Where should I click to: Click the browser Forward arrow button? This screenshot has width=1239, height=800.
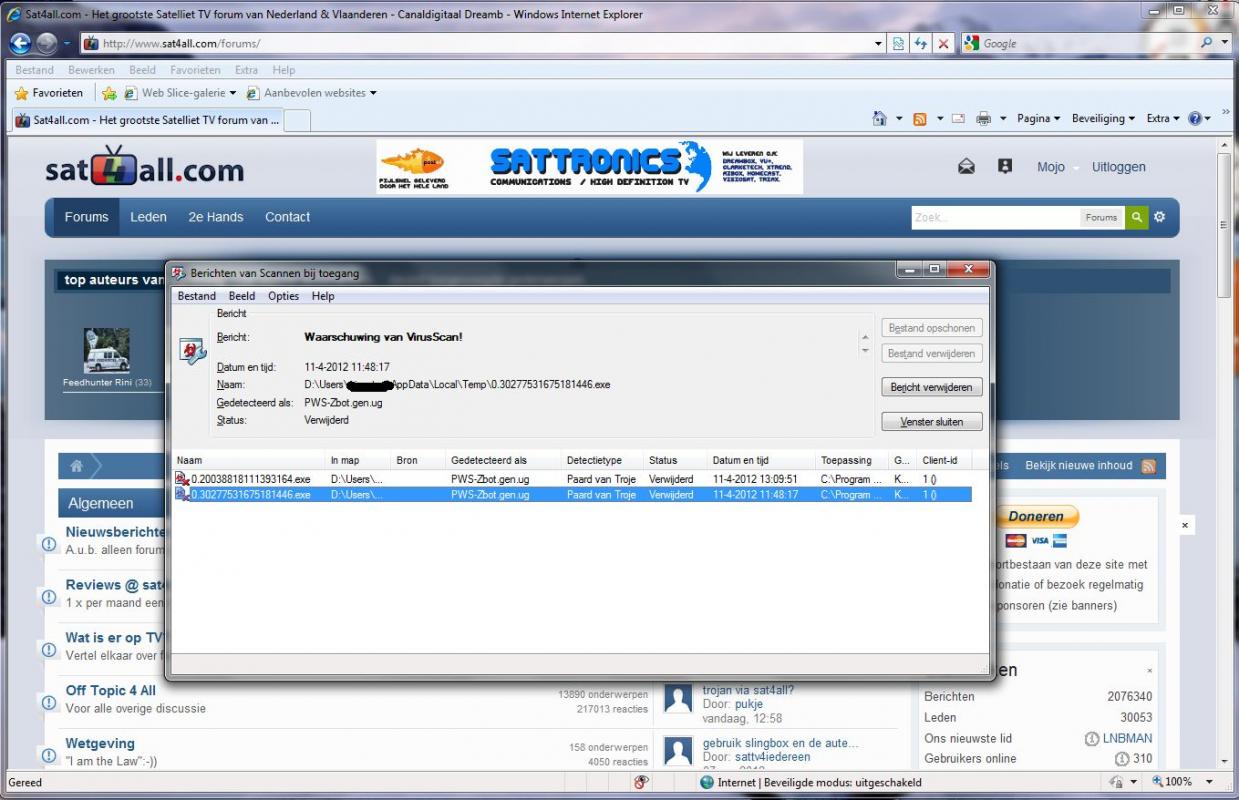[46, 43]
